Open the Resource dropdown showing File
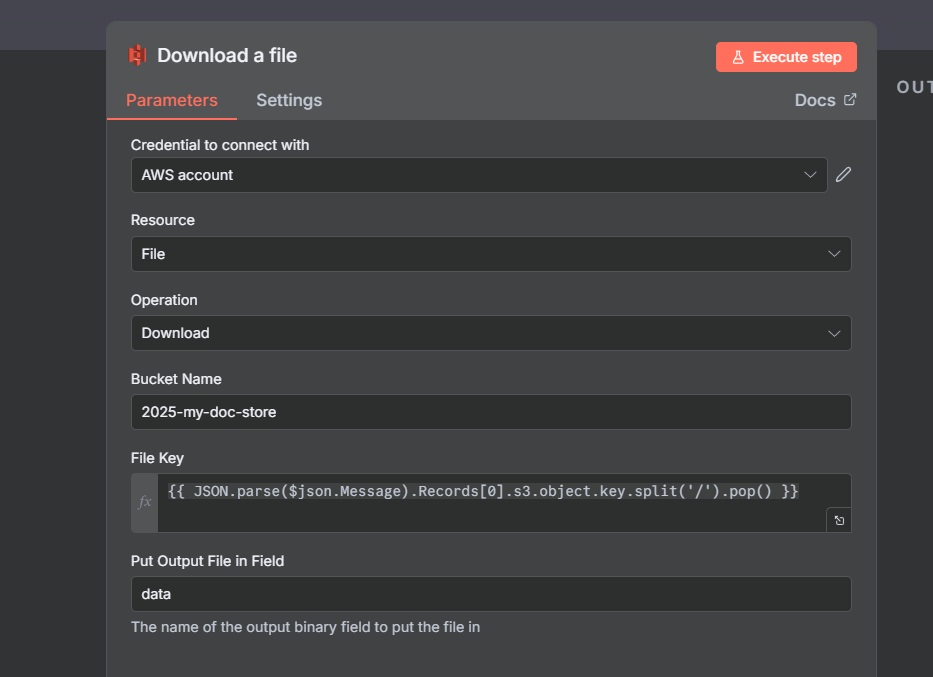The image size is (933, 677). click(x=491, y=254)
